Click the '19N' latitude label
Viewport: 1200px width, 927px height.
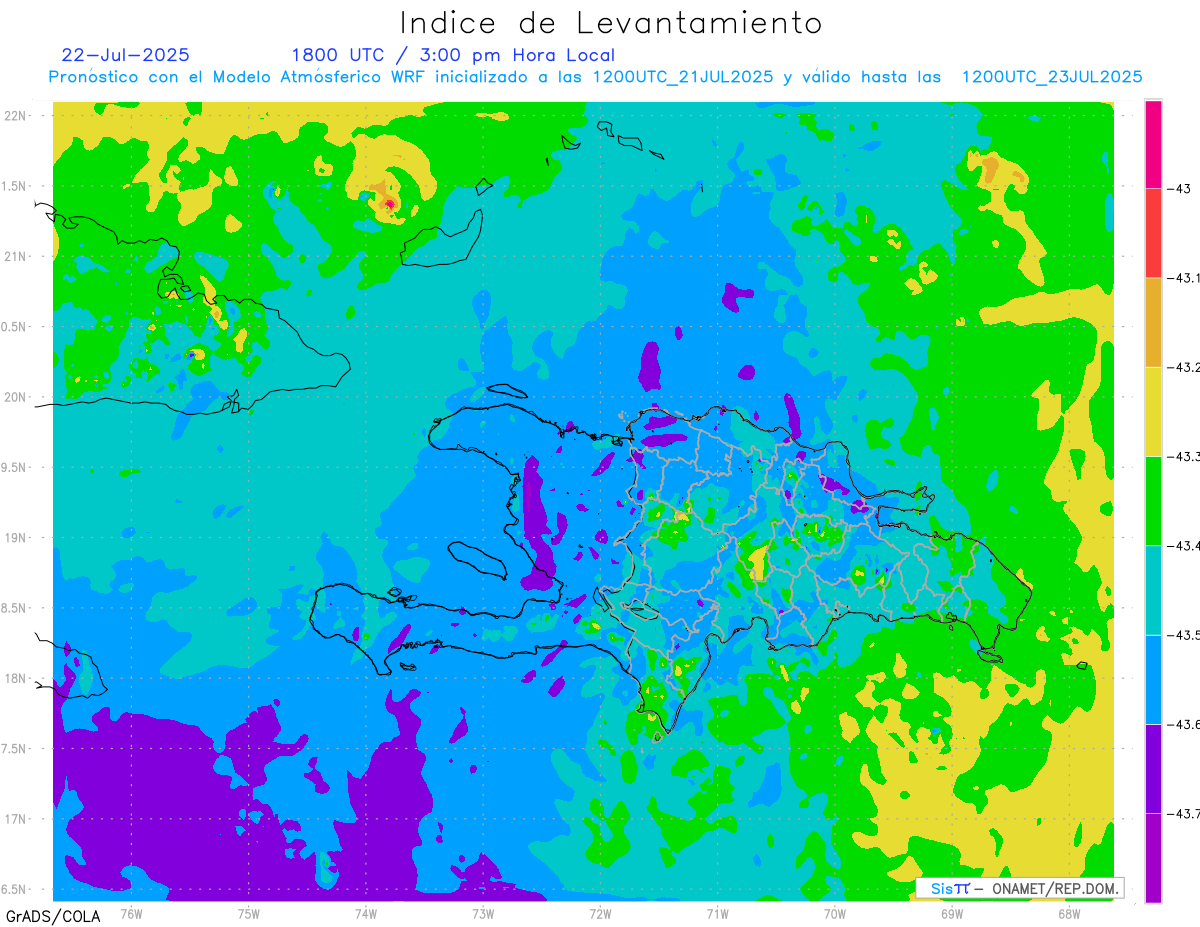pyautogui.click(x=15, y=537)
